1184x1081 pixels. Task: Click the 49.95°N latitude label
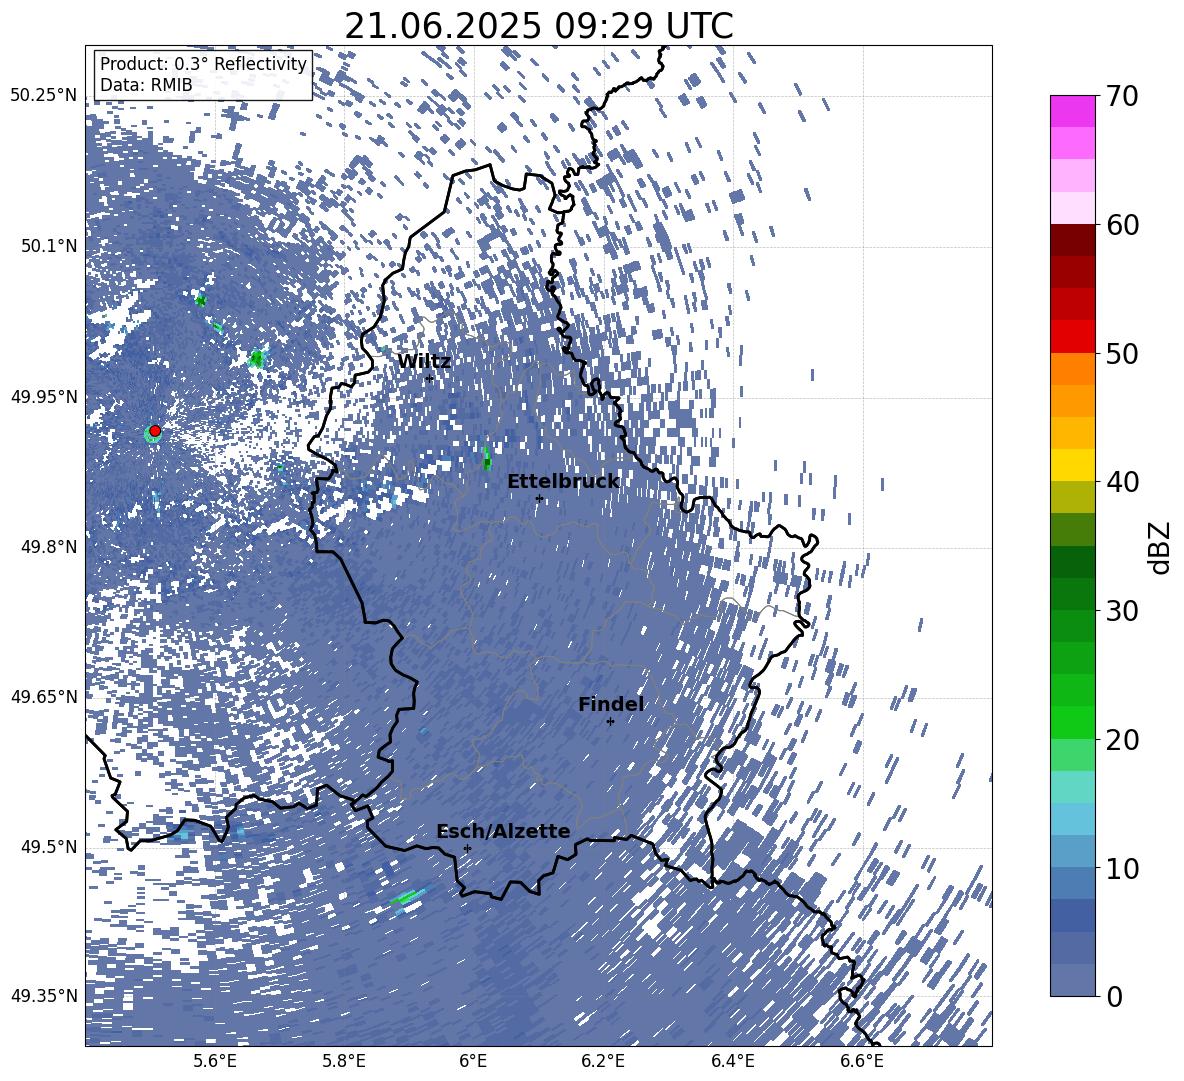43,396
